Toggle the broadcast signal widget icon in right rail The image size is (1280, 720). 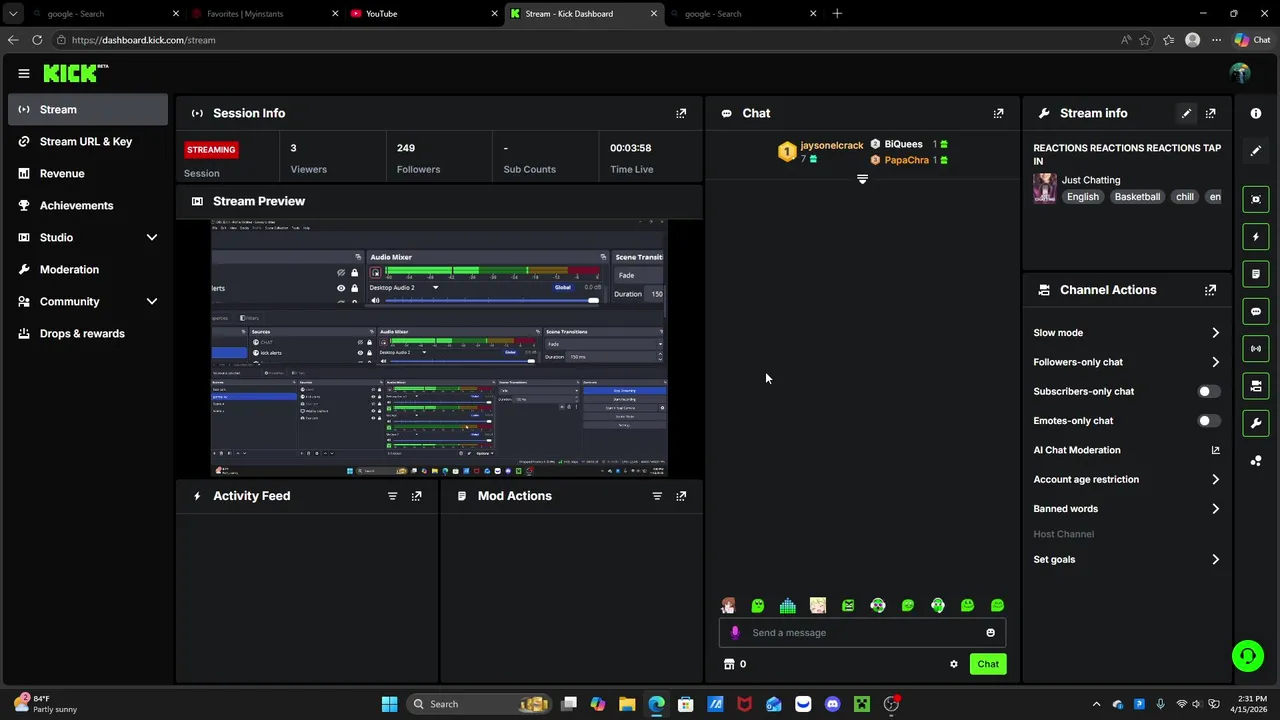[x=1256, y=349]
